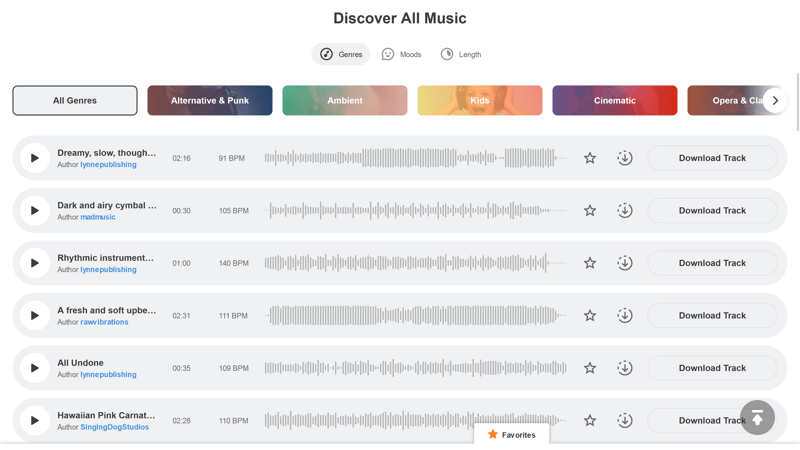Download Track for Dark and airy cymbal
The width and height of the screenshot is (800, 450).
(x=712, y=211)
